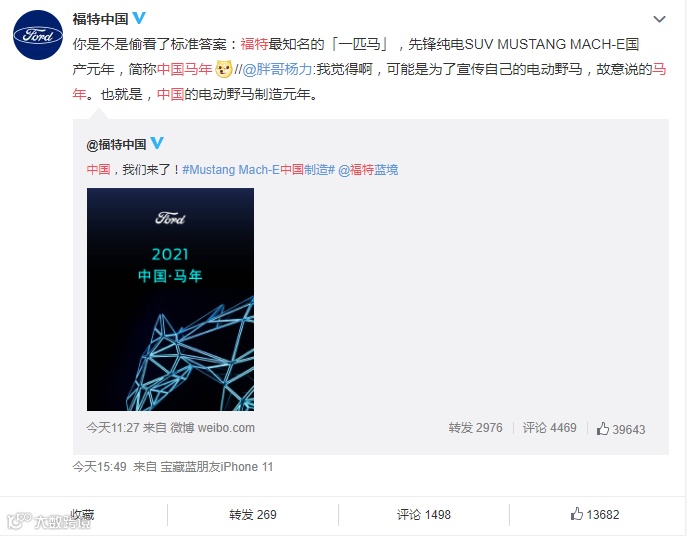Click 收藏 to favorite this post
Image resolution: width=687 pixels, height=536 pixels.
tap(82, 515)
